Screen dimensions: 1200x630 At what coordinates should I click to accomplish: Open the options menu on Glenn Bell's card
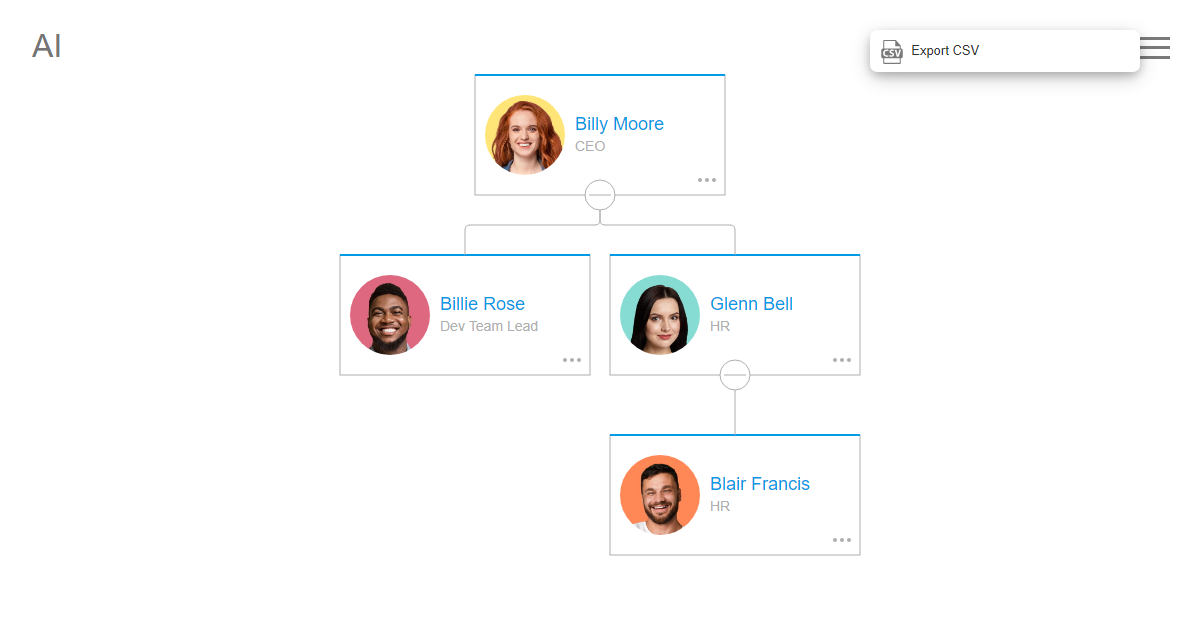click(842, 359)
